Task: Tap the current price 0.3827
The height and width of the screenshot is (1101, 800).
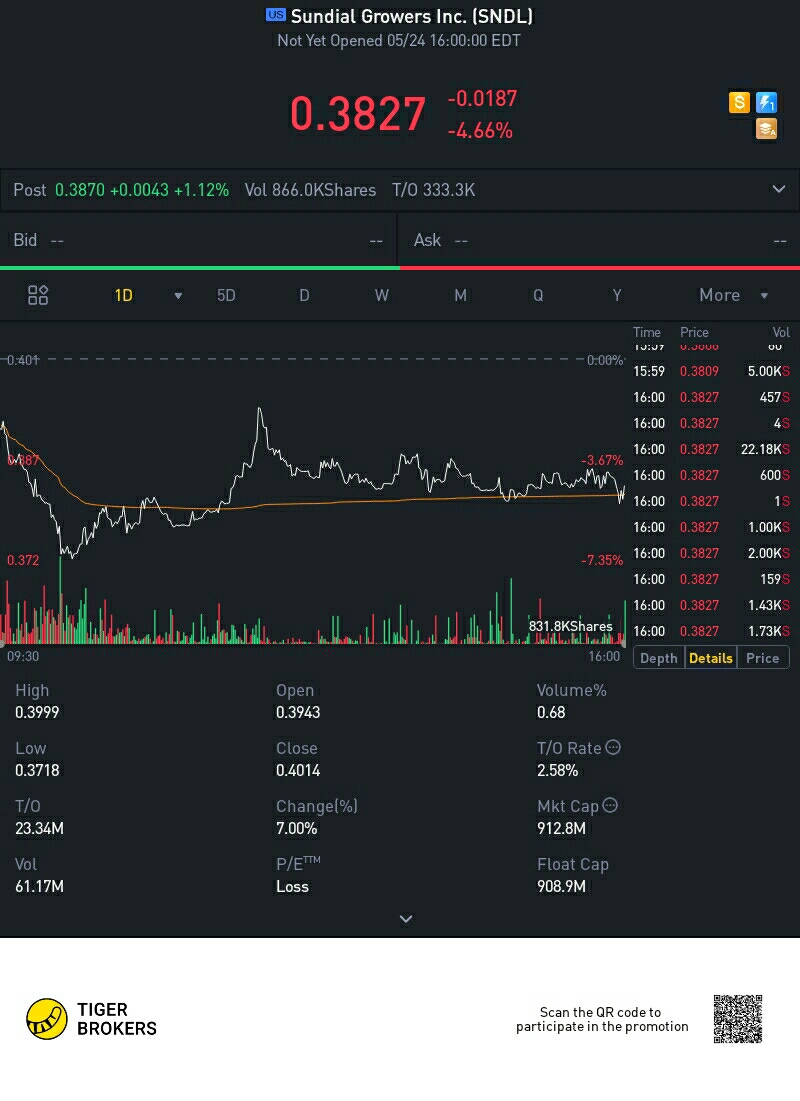Action: point(358,114)
